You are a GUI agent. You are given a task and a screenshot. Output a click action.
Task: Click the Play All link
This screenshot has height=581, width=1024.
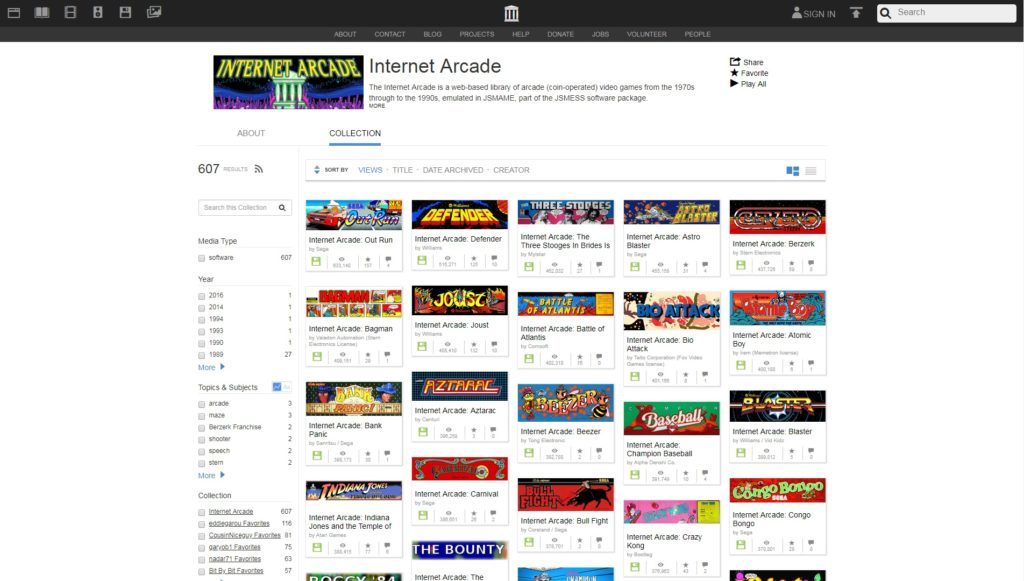(753, 84)
